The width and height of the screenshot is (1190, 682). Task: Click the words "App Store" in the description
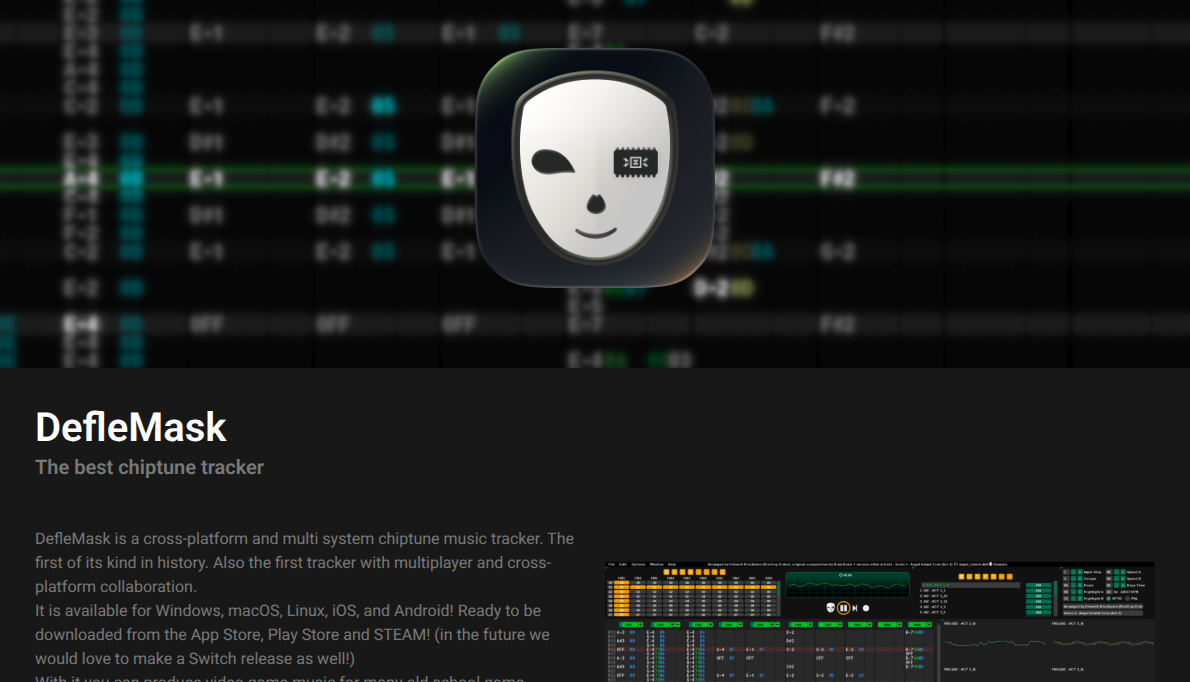(x=225, y=635)
